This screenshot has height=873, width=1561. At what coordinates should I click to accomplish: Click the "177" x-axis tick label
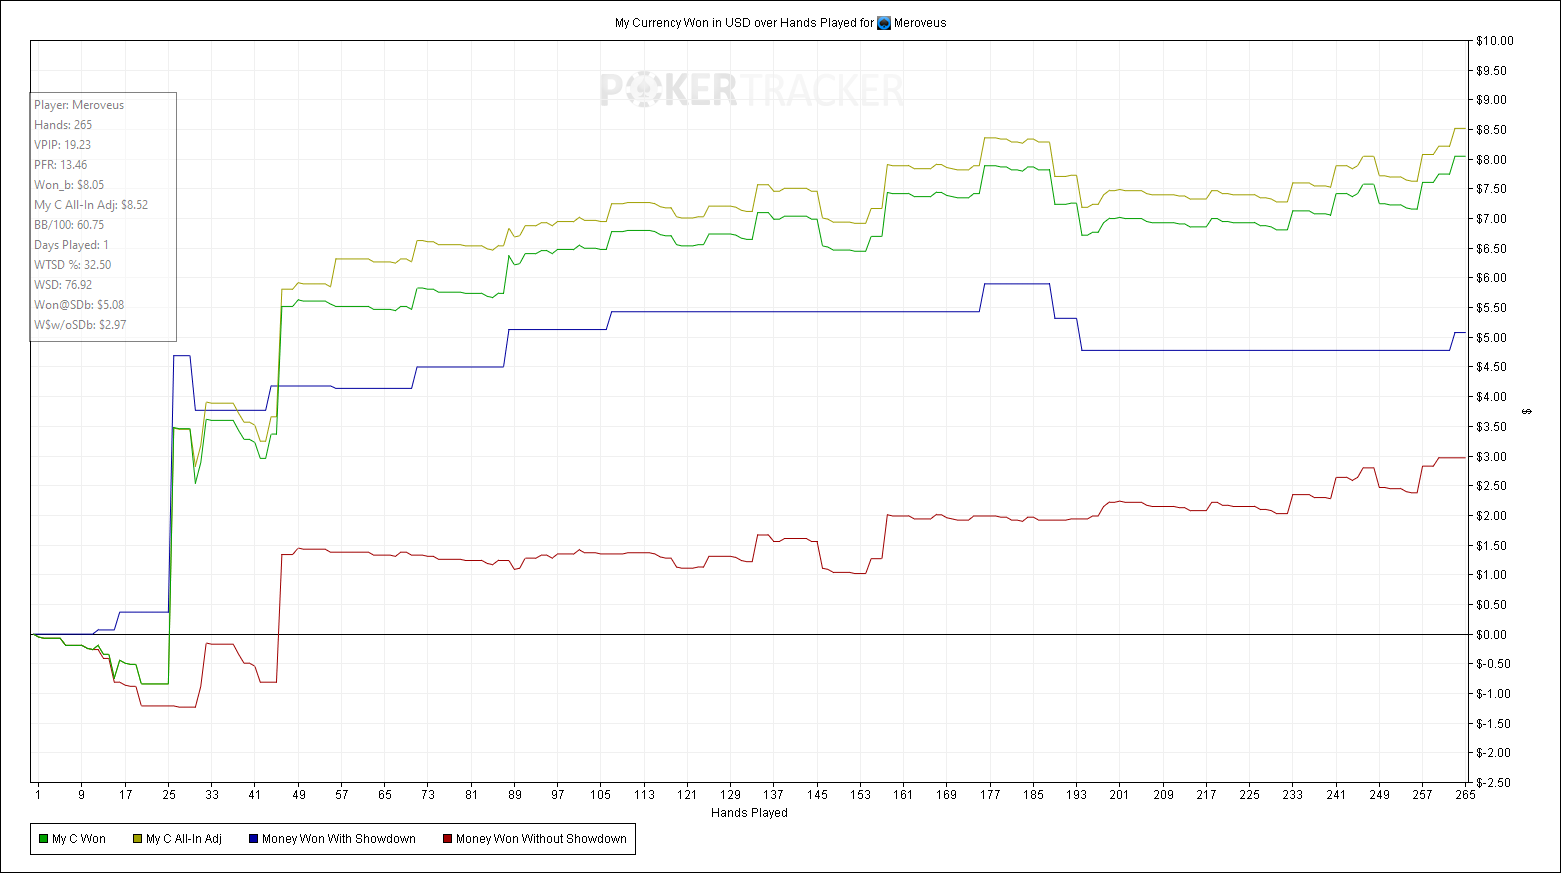pyautogui.click(x=990, y=795)
